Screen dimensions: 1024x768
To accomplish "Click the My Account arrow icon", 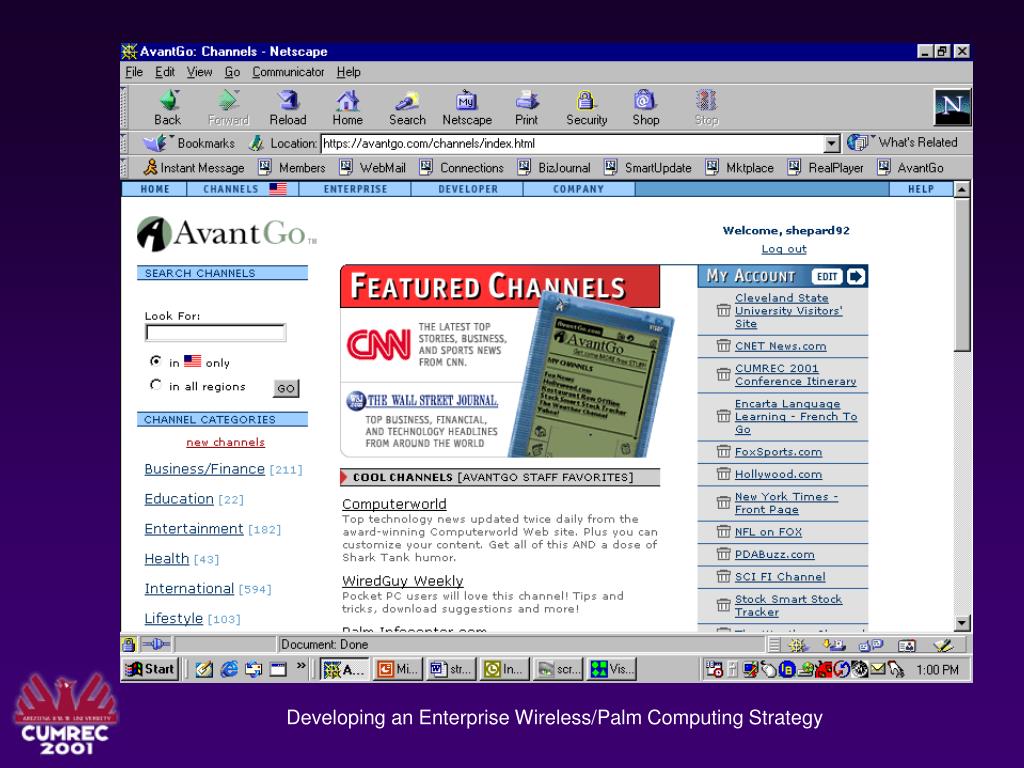I will click(x=855, y=276).
